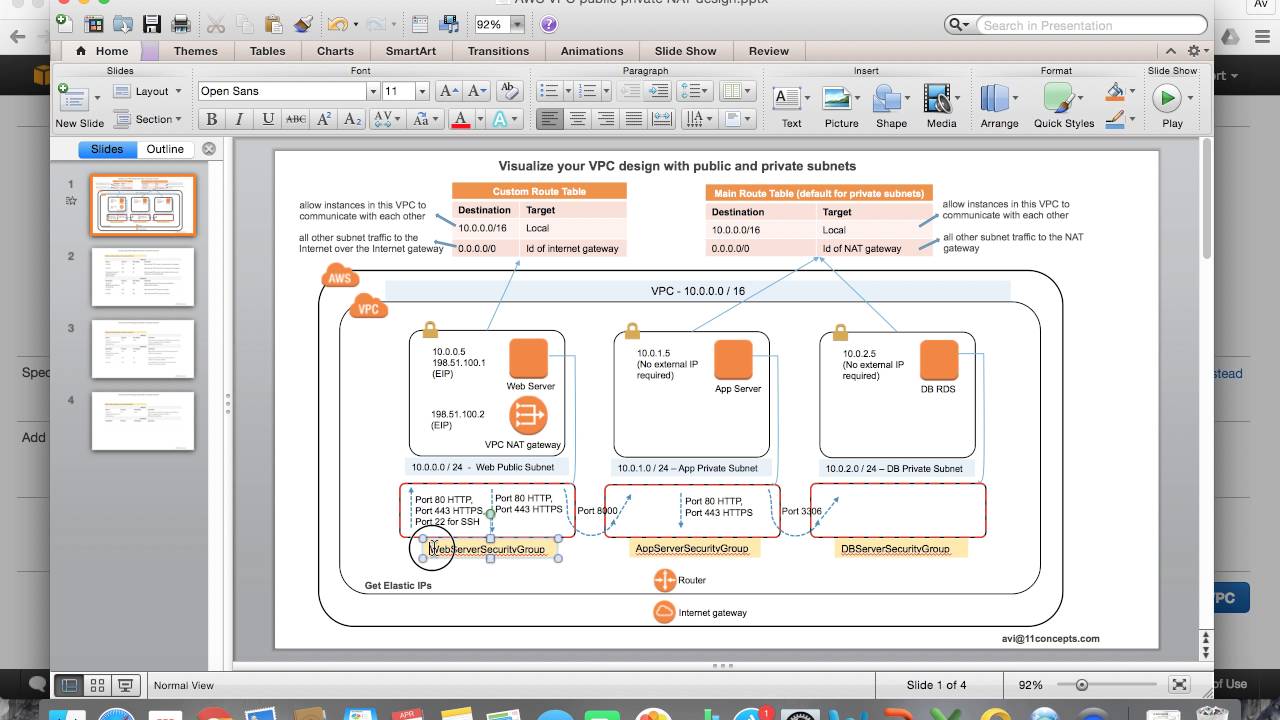1280x720 pixels.
Task: Collapse the ribbon with chevron
Action: [x=1170, y=51]
